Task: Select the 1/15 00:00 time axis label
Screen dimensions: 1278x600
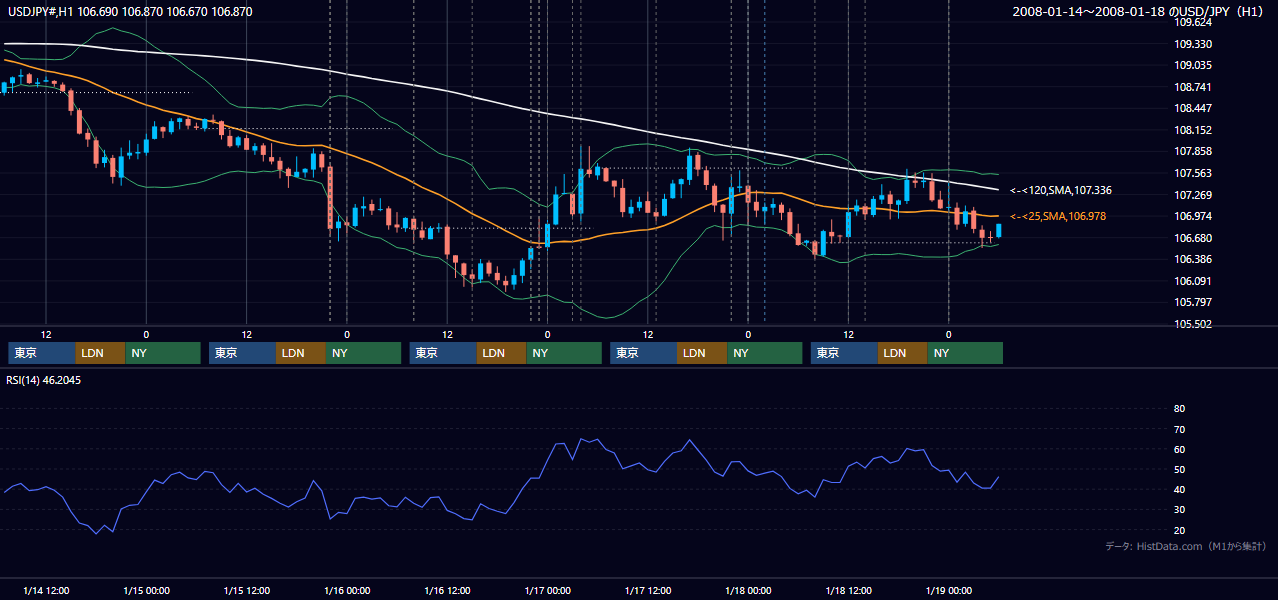Action: coord(146,590)
